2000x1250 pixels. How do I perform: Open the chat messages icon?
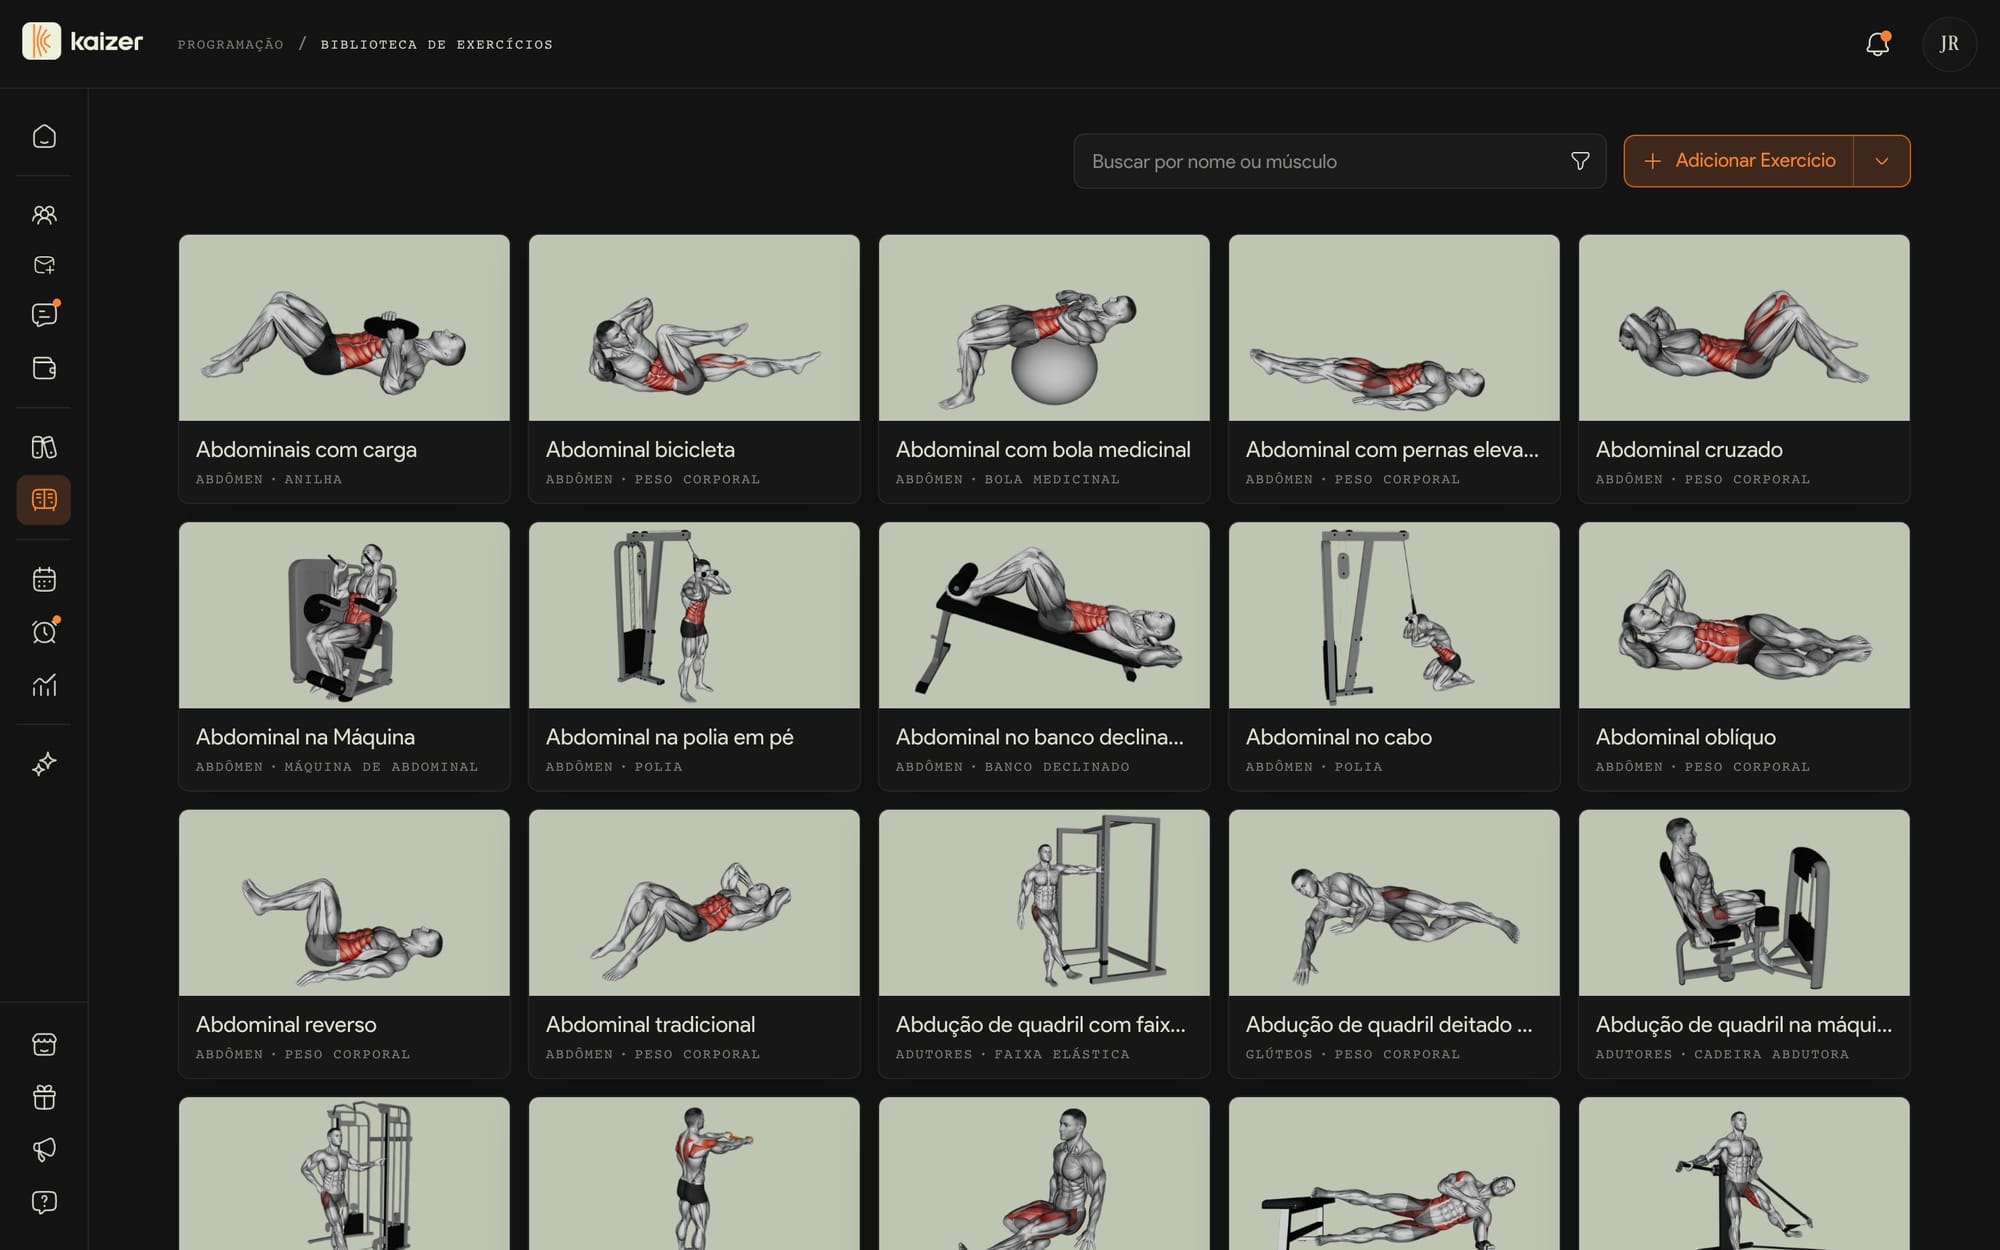click(44, 315)
